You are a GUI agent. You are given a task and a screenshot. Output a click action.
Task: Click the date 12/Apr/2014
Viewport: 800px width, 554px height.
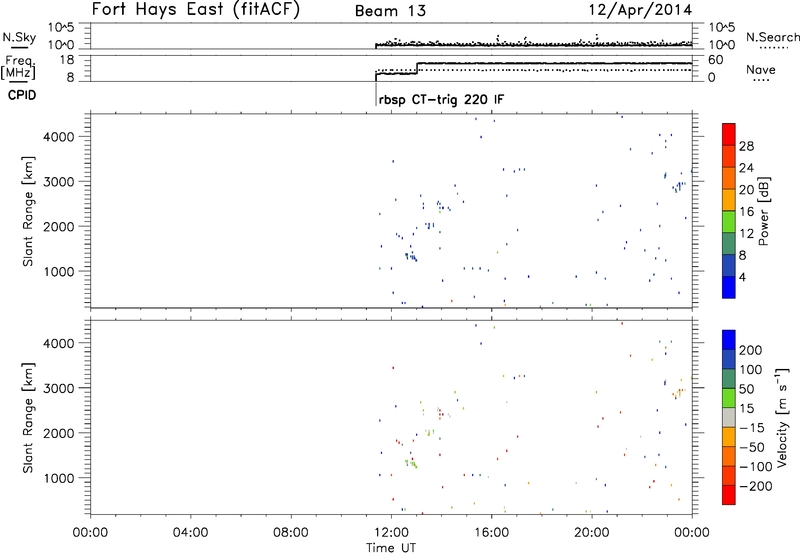pos(640,10)
